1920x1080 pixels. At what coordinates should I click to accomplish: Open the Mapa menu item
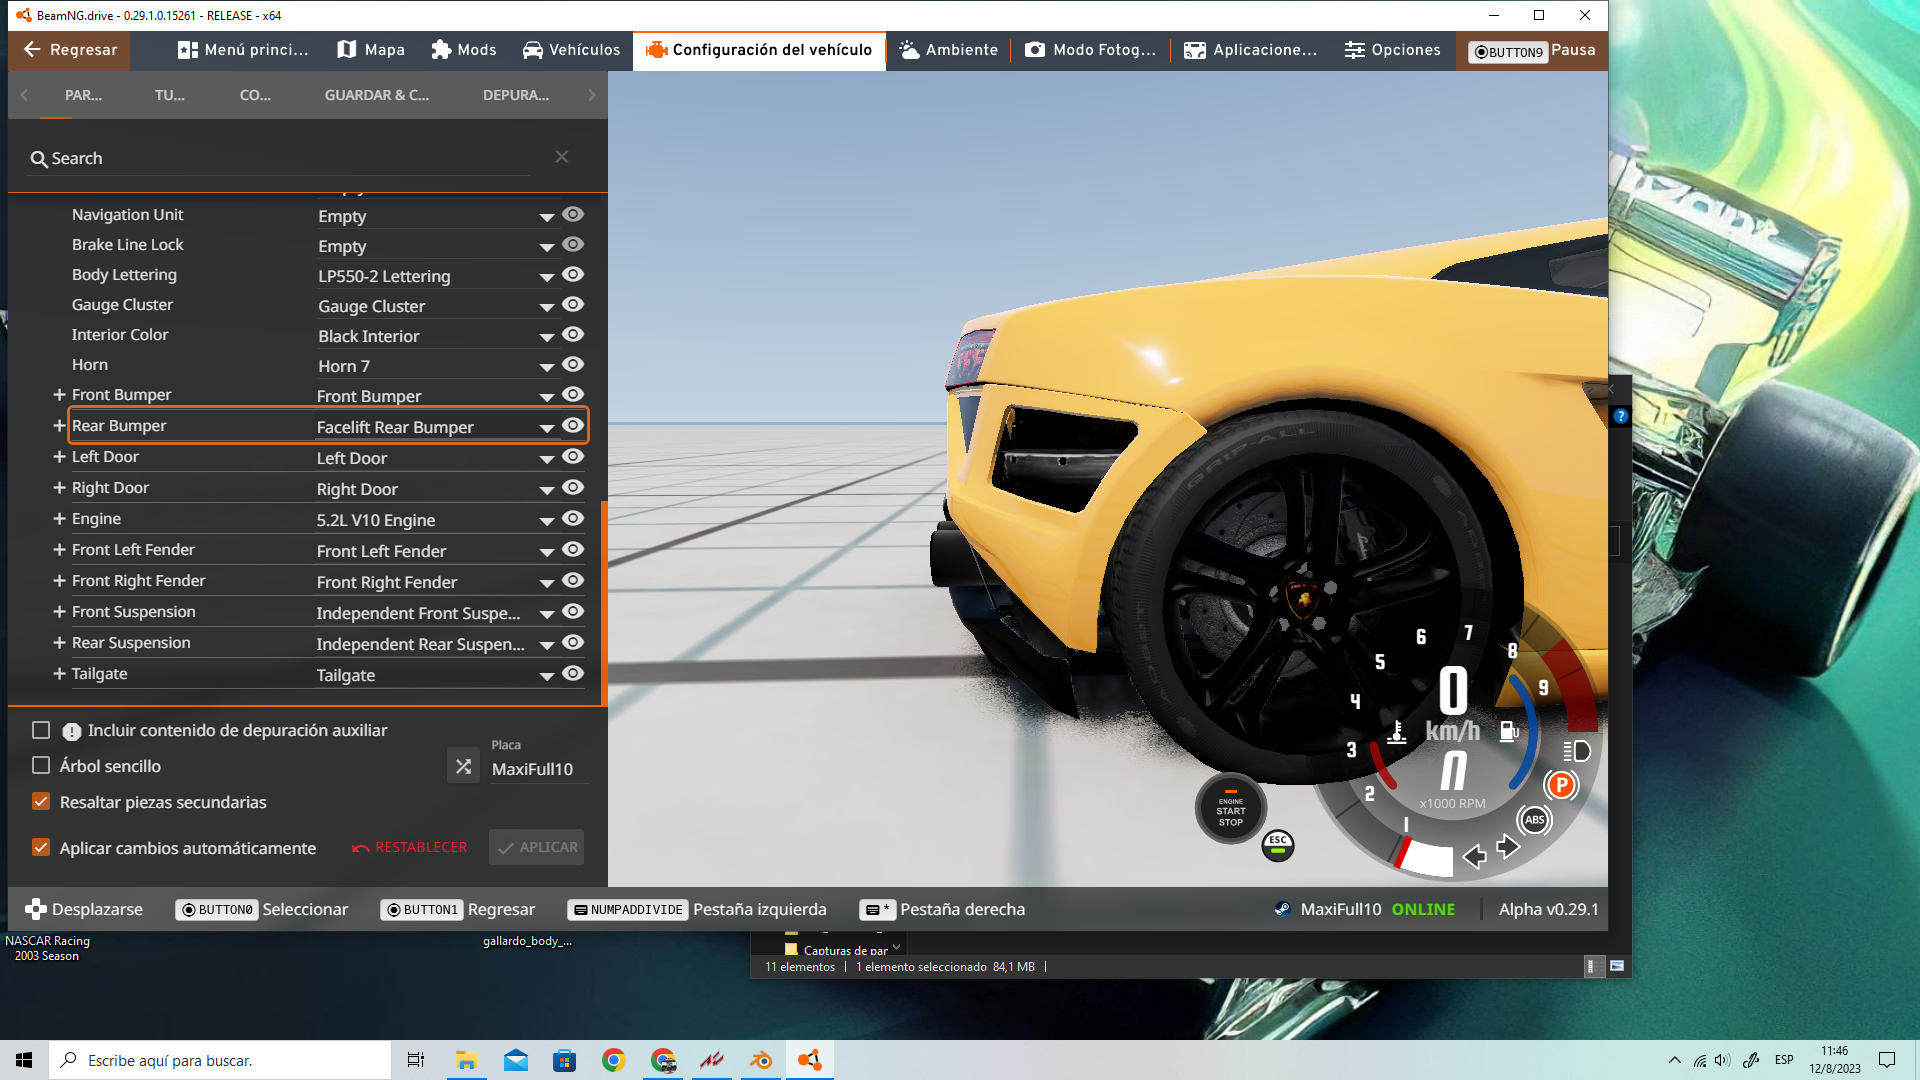(371, 50)
